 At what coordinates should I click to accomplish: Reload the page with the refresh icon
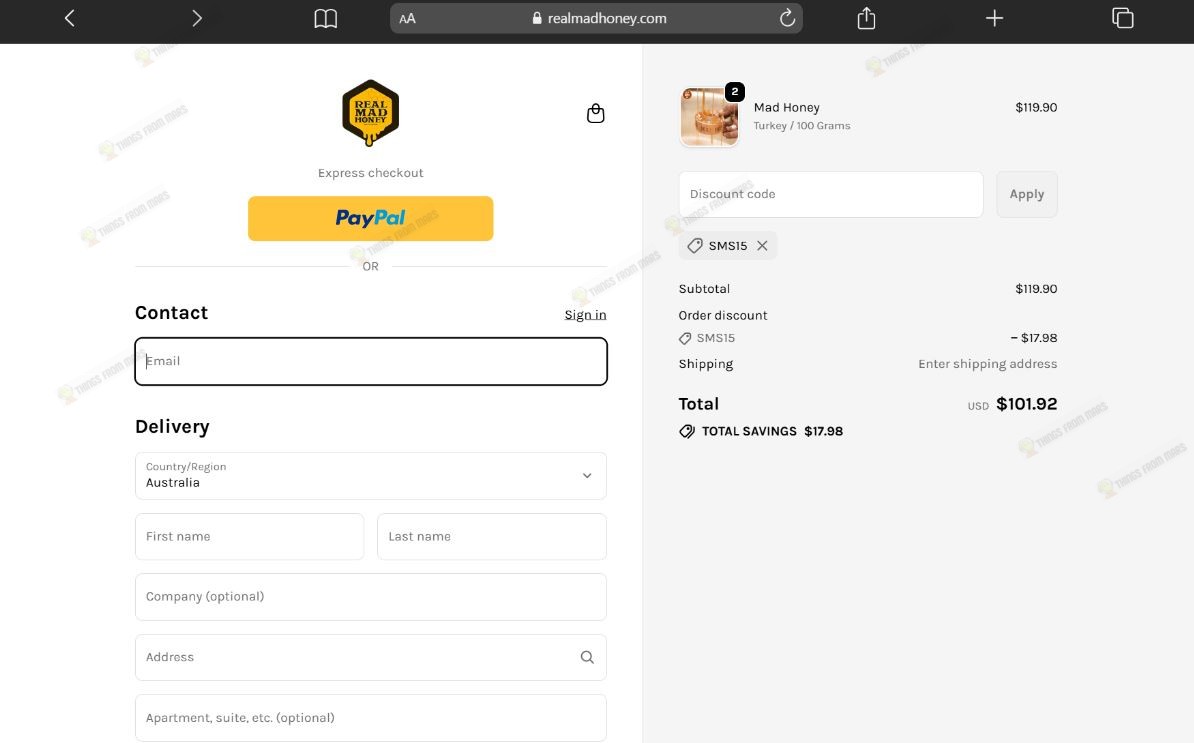[x=787, y=18]
